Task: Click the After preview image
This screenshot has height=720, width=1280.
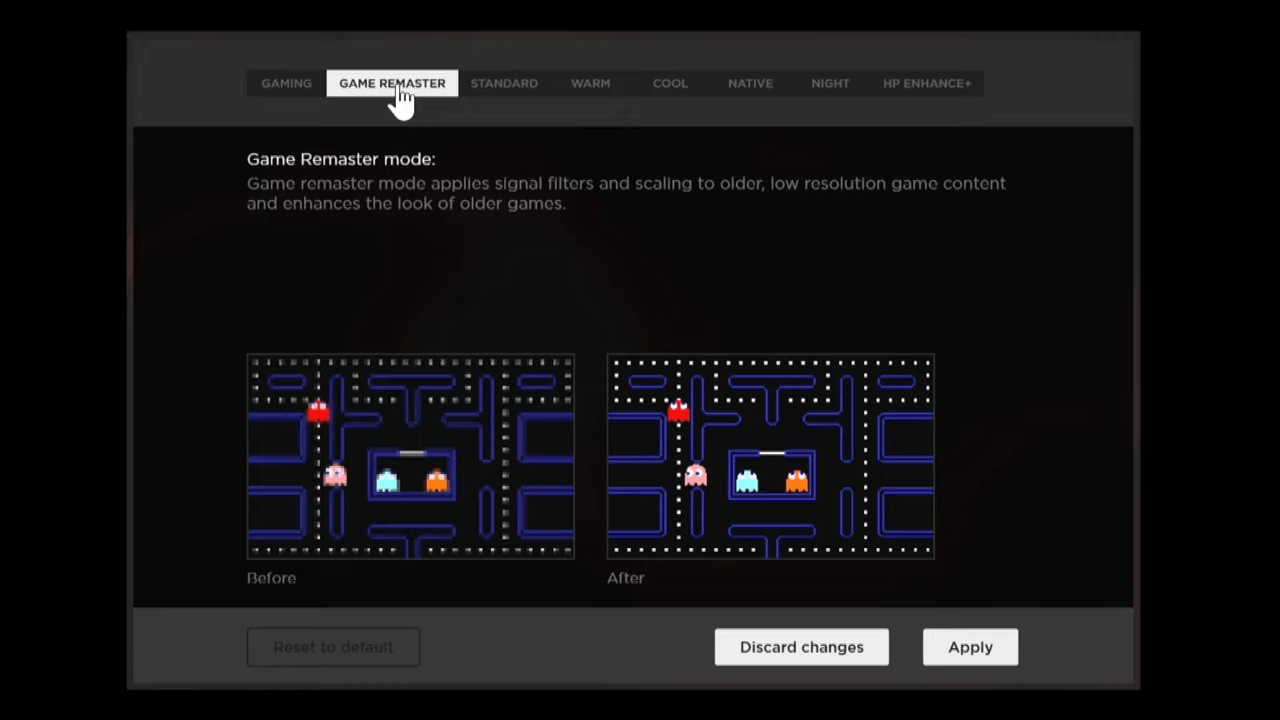Action: point(771,456)
